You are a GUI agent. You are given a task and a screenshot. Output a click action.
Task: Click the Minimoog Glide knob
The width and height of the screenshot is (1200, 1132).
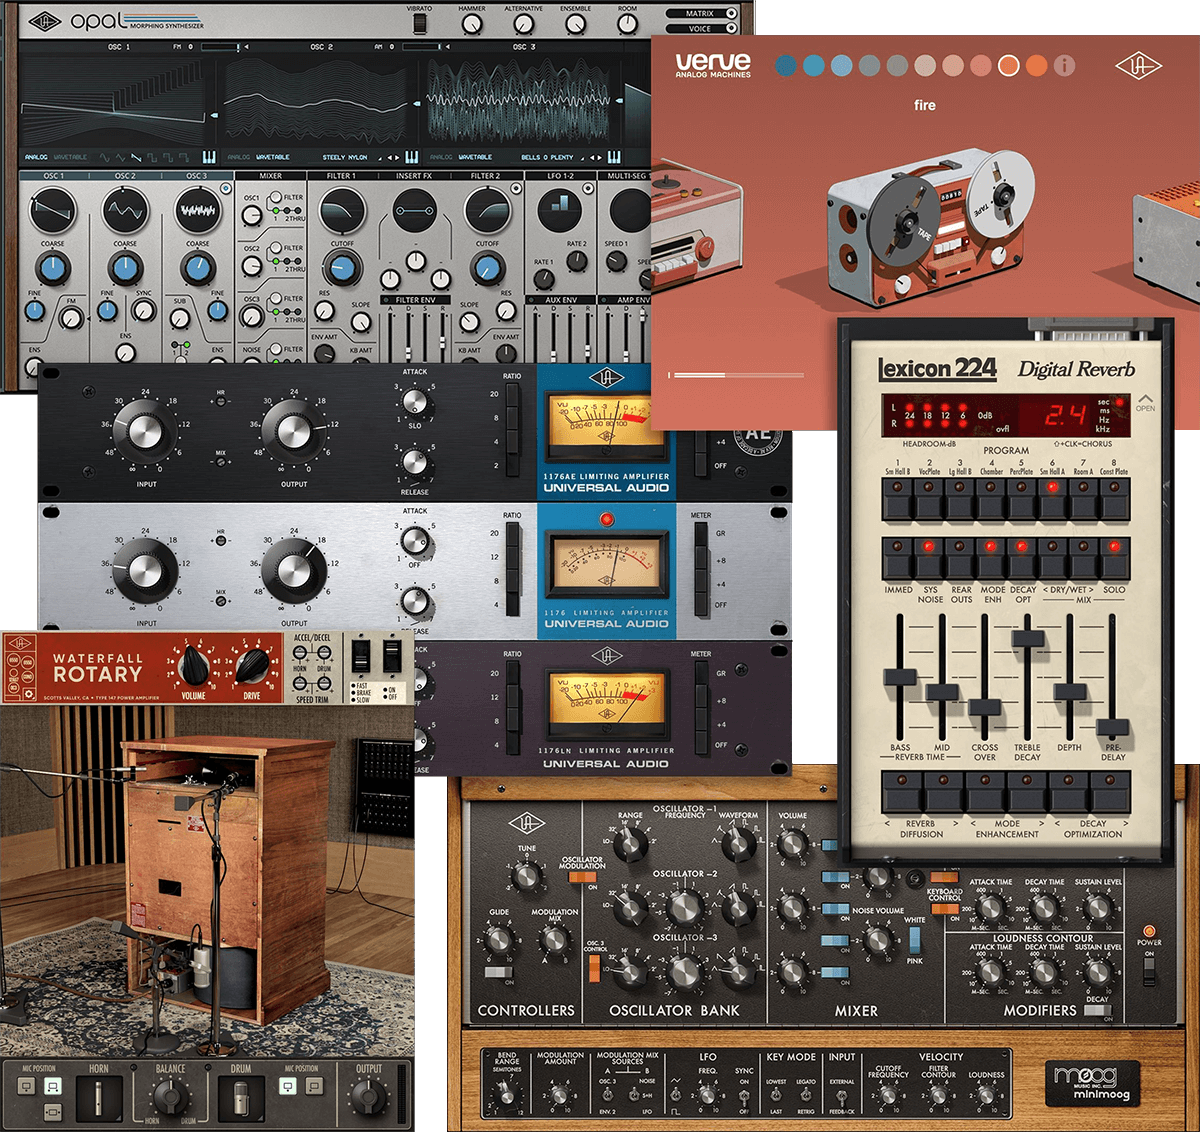pyautogui.click(x=498, y=940)
